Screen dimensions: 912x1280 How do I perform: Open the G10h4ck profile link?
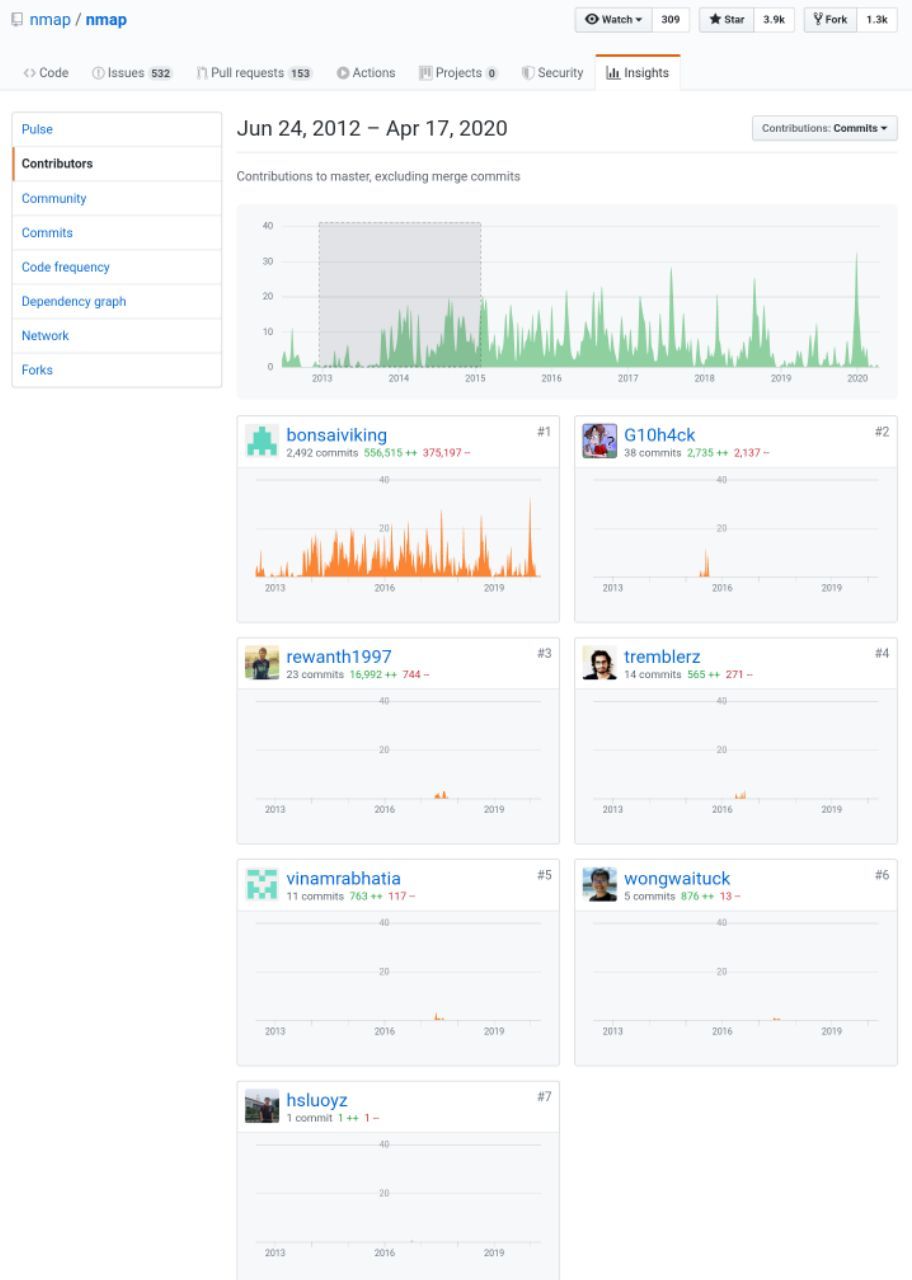pos(659,434)
